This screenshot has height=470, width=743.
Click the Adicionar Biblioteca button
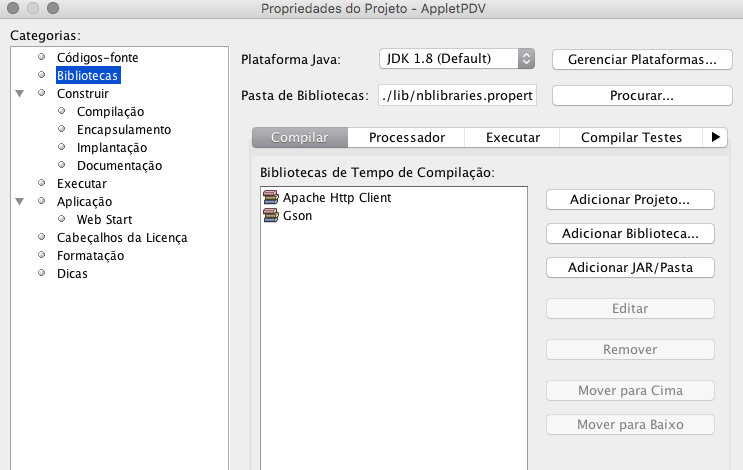tap(630, 234)
